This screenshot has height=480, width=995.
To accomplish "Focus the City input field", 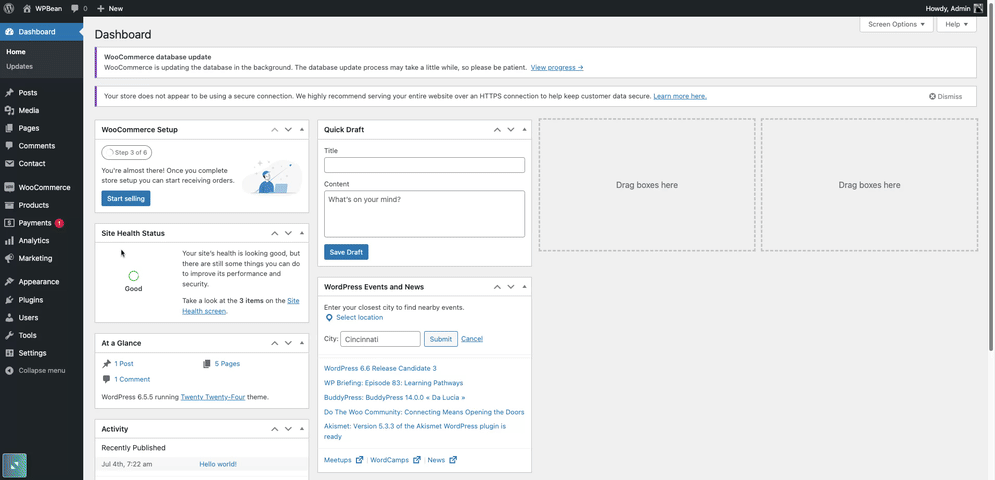I will click(x=381, y=339).
